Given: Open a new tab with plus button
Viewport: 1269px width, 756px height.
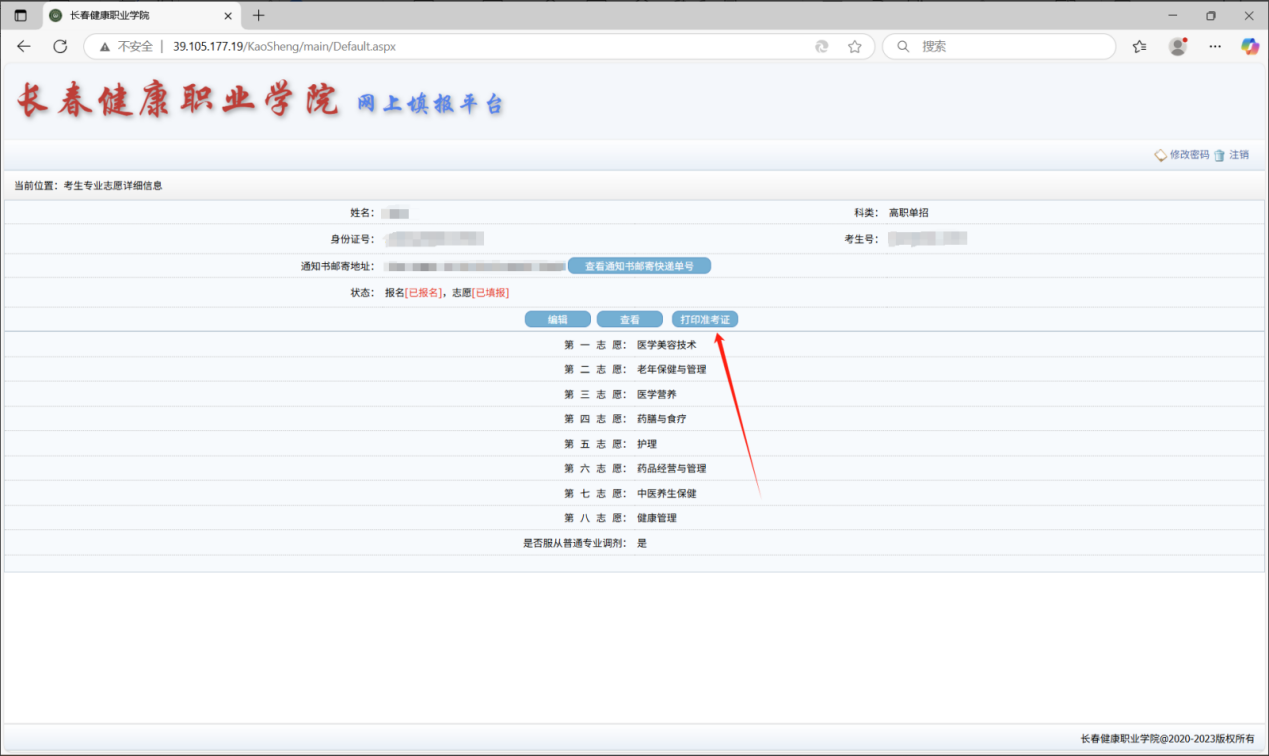Looking at the screenshot, I should pos(259,15).
